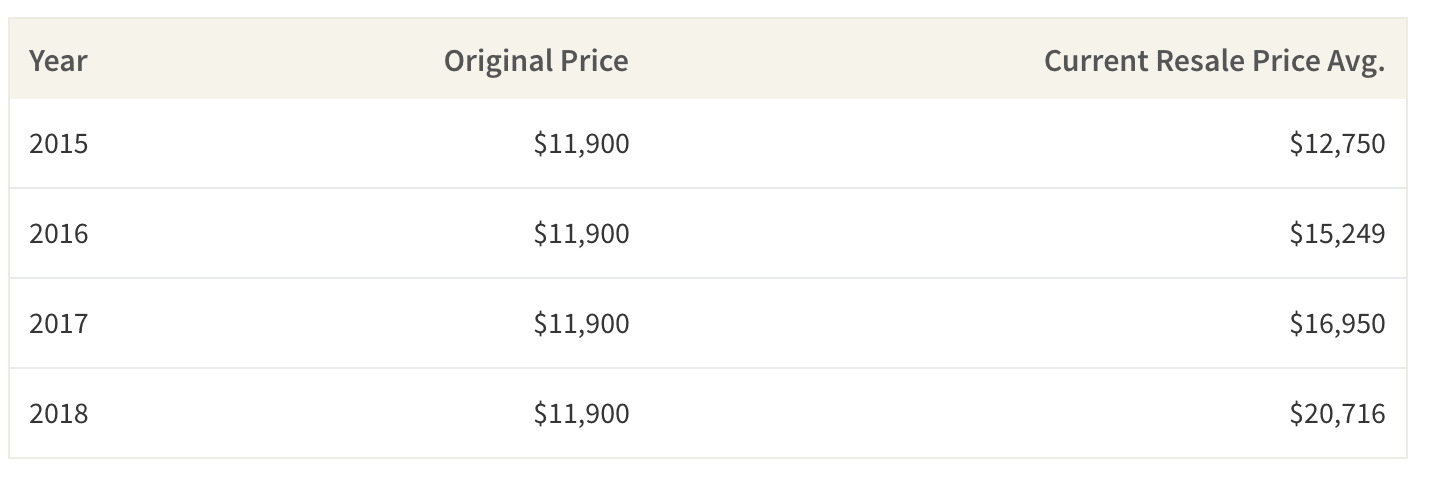1430x480 pixels.
Task: Click the 2018 original price $11,900
Action: pos(582,413)
